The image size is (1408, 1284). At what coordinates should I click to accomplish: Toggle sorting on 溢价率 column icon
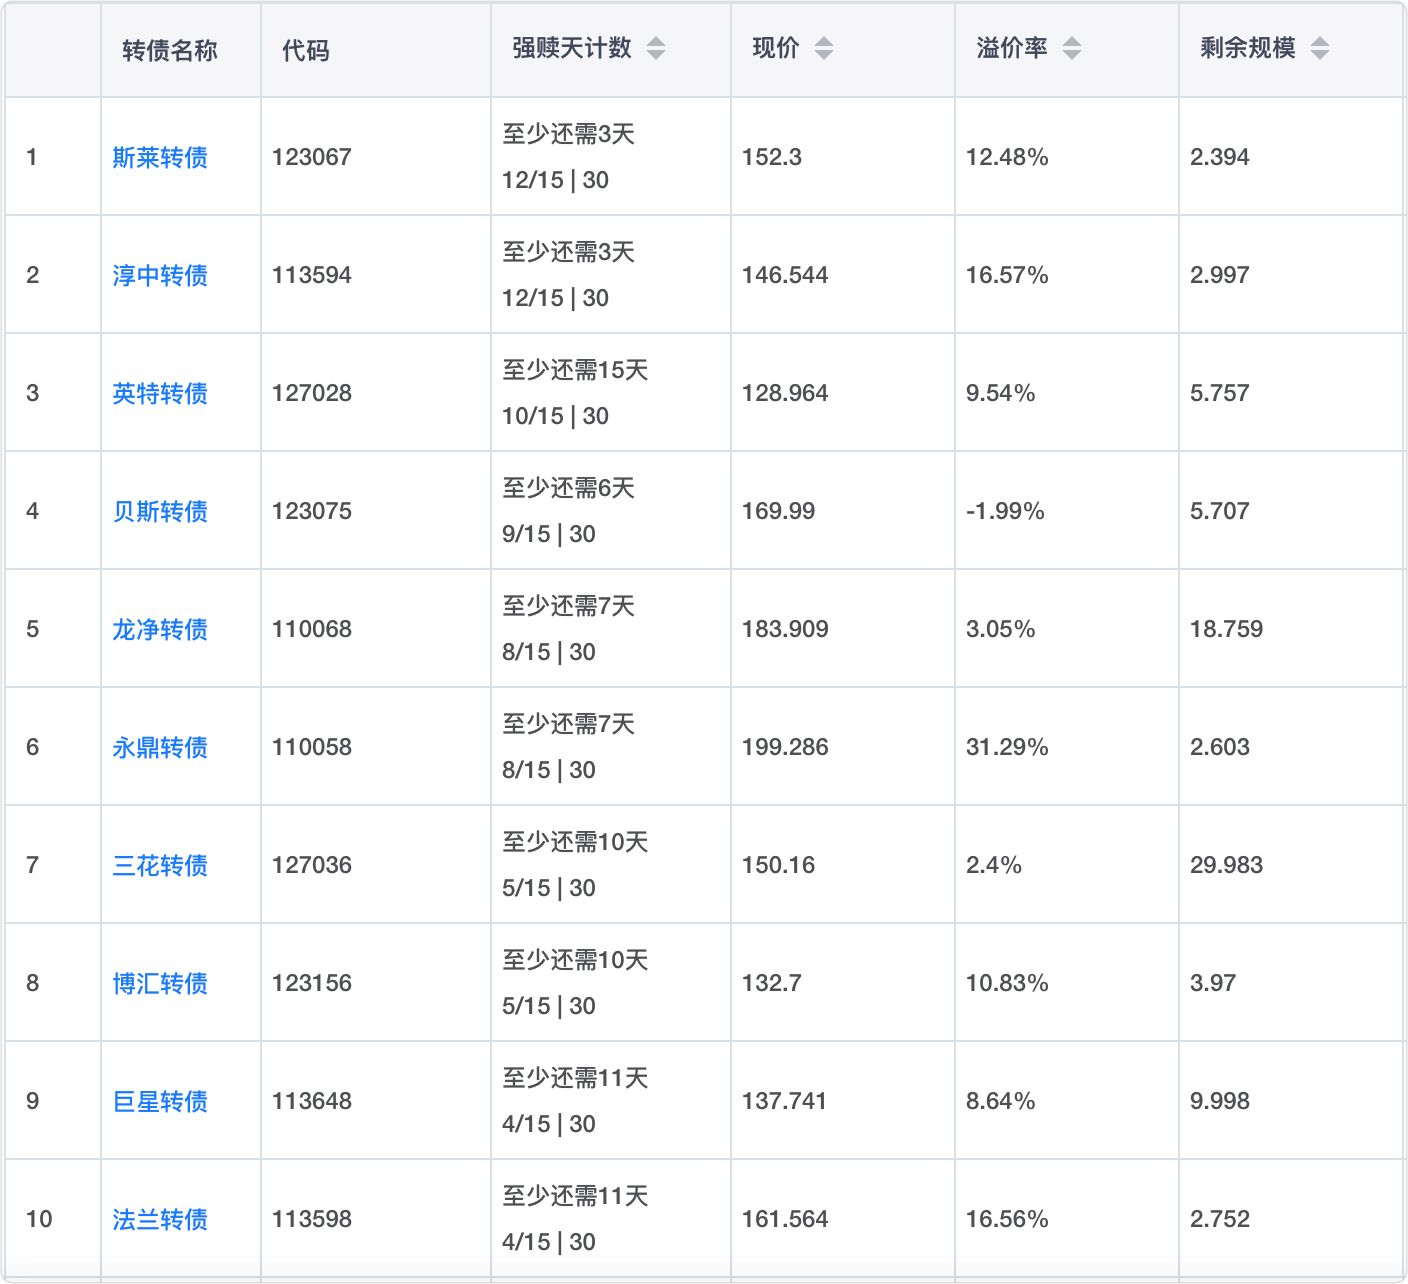(1072, 48)
